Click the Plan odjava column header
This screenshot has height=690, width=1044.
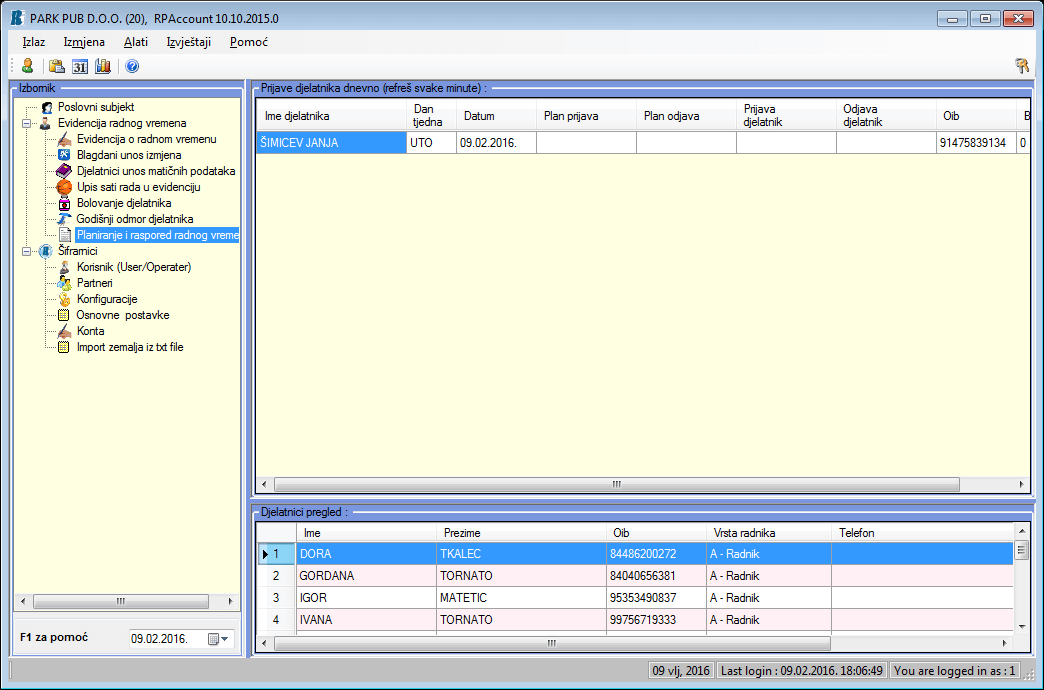(686, 116)
